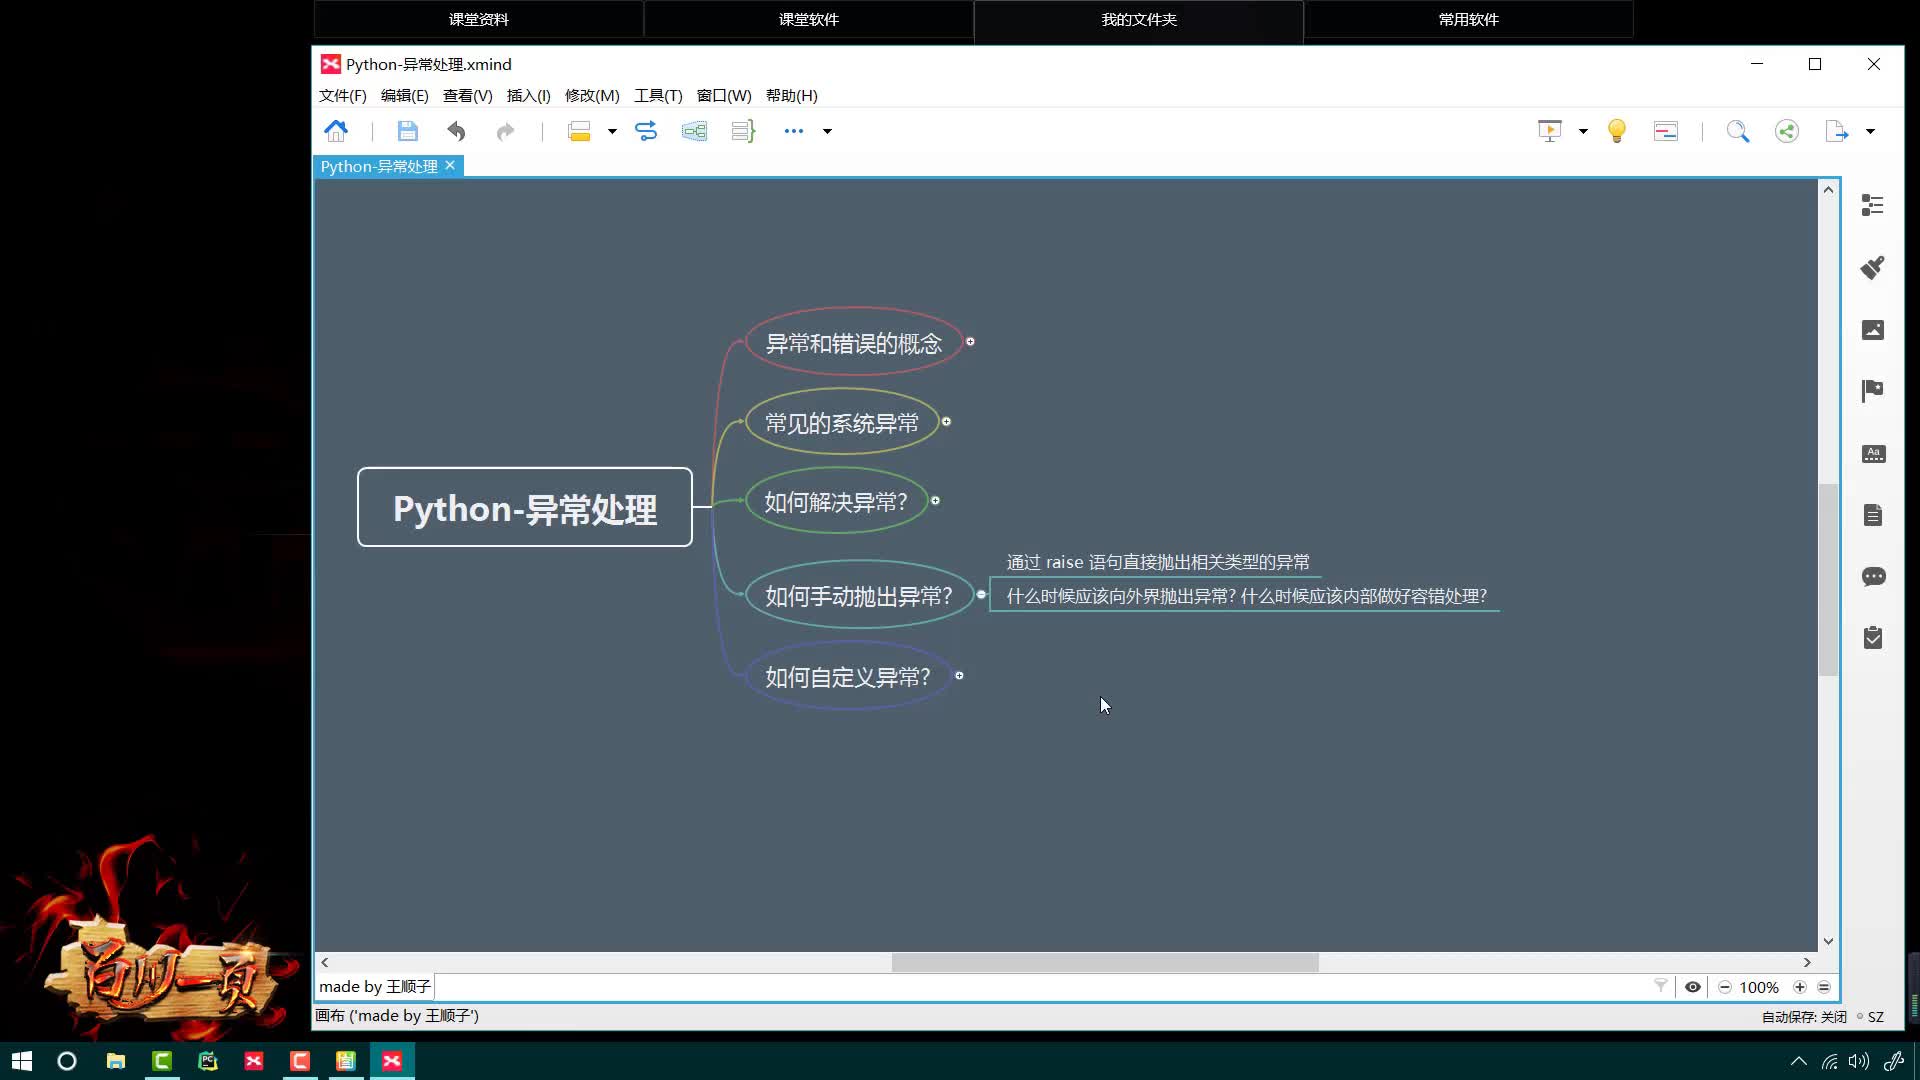The height and width of the screenshot is (1080, 1920).
Task: Open the 修改(M) menu
Action: [591, 95]
